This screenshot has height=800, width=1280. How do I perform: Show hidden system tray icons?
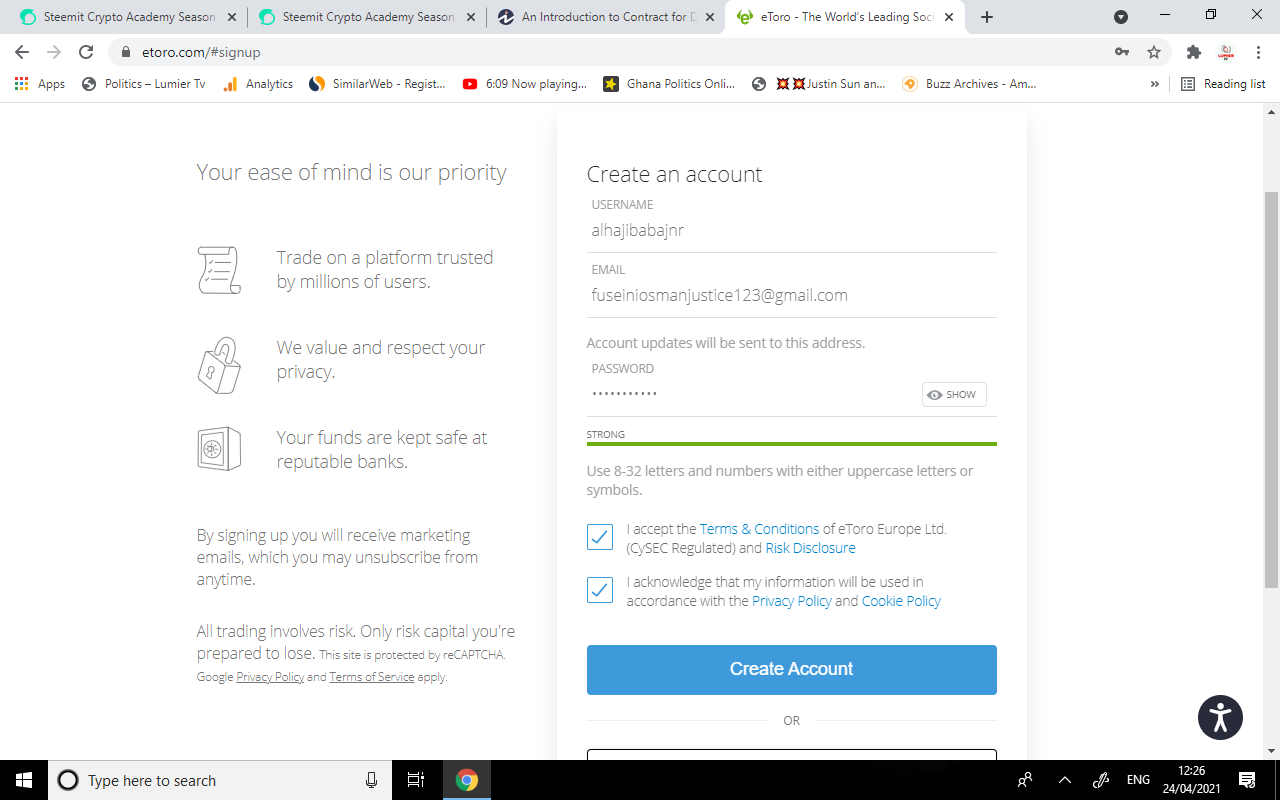coord(1064,780)
